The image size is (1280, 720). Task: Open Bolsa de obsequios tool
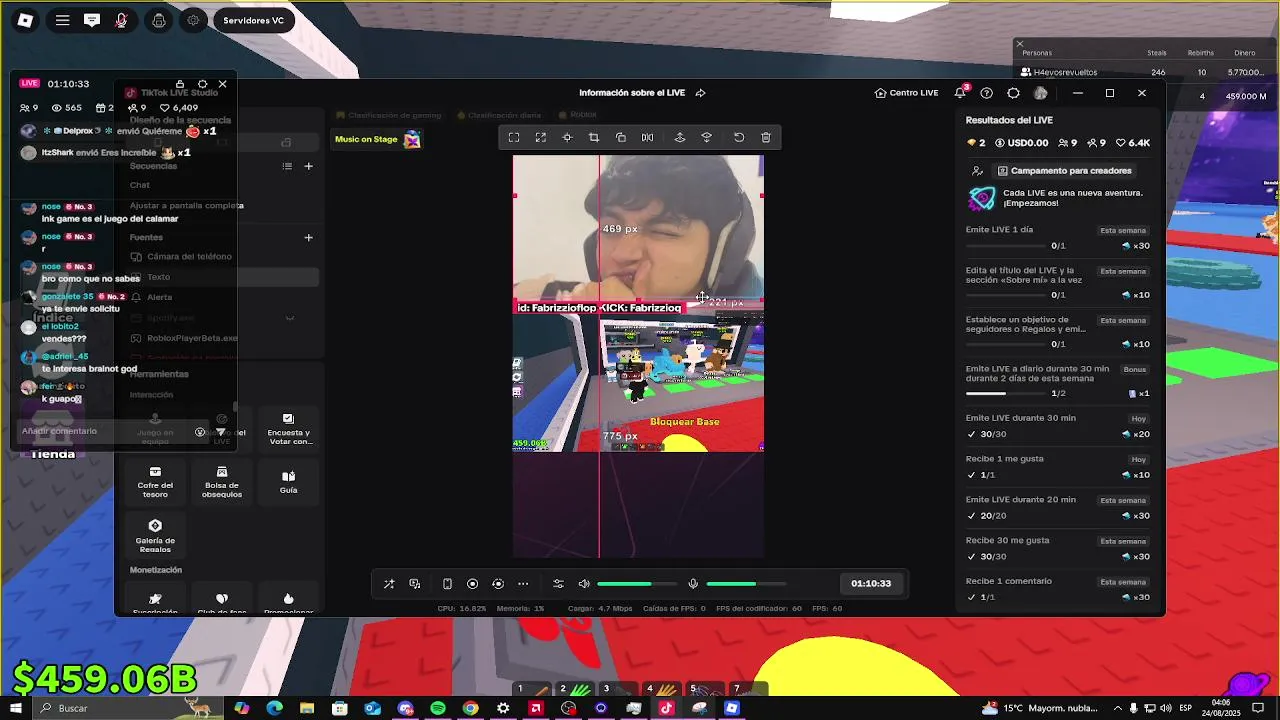(222, 482)
